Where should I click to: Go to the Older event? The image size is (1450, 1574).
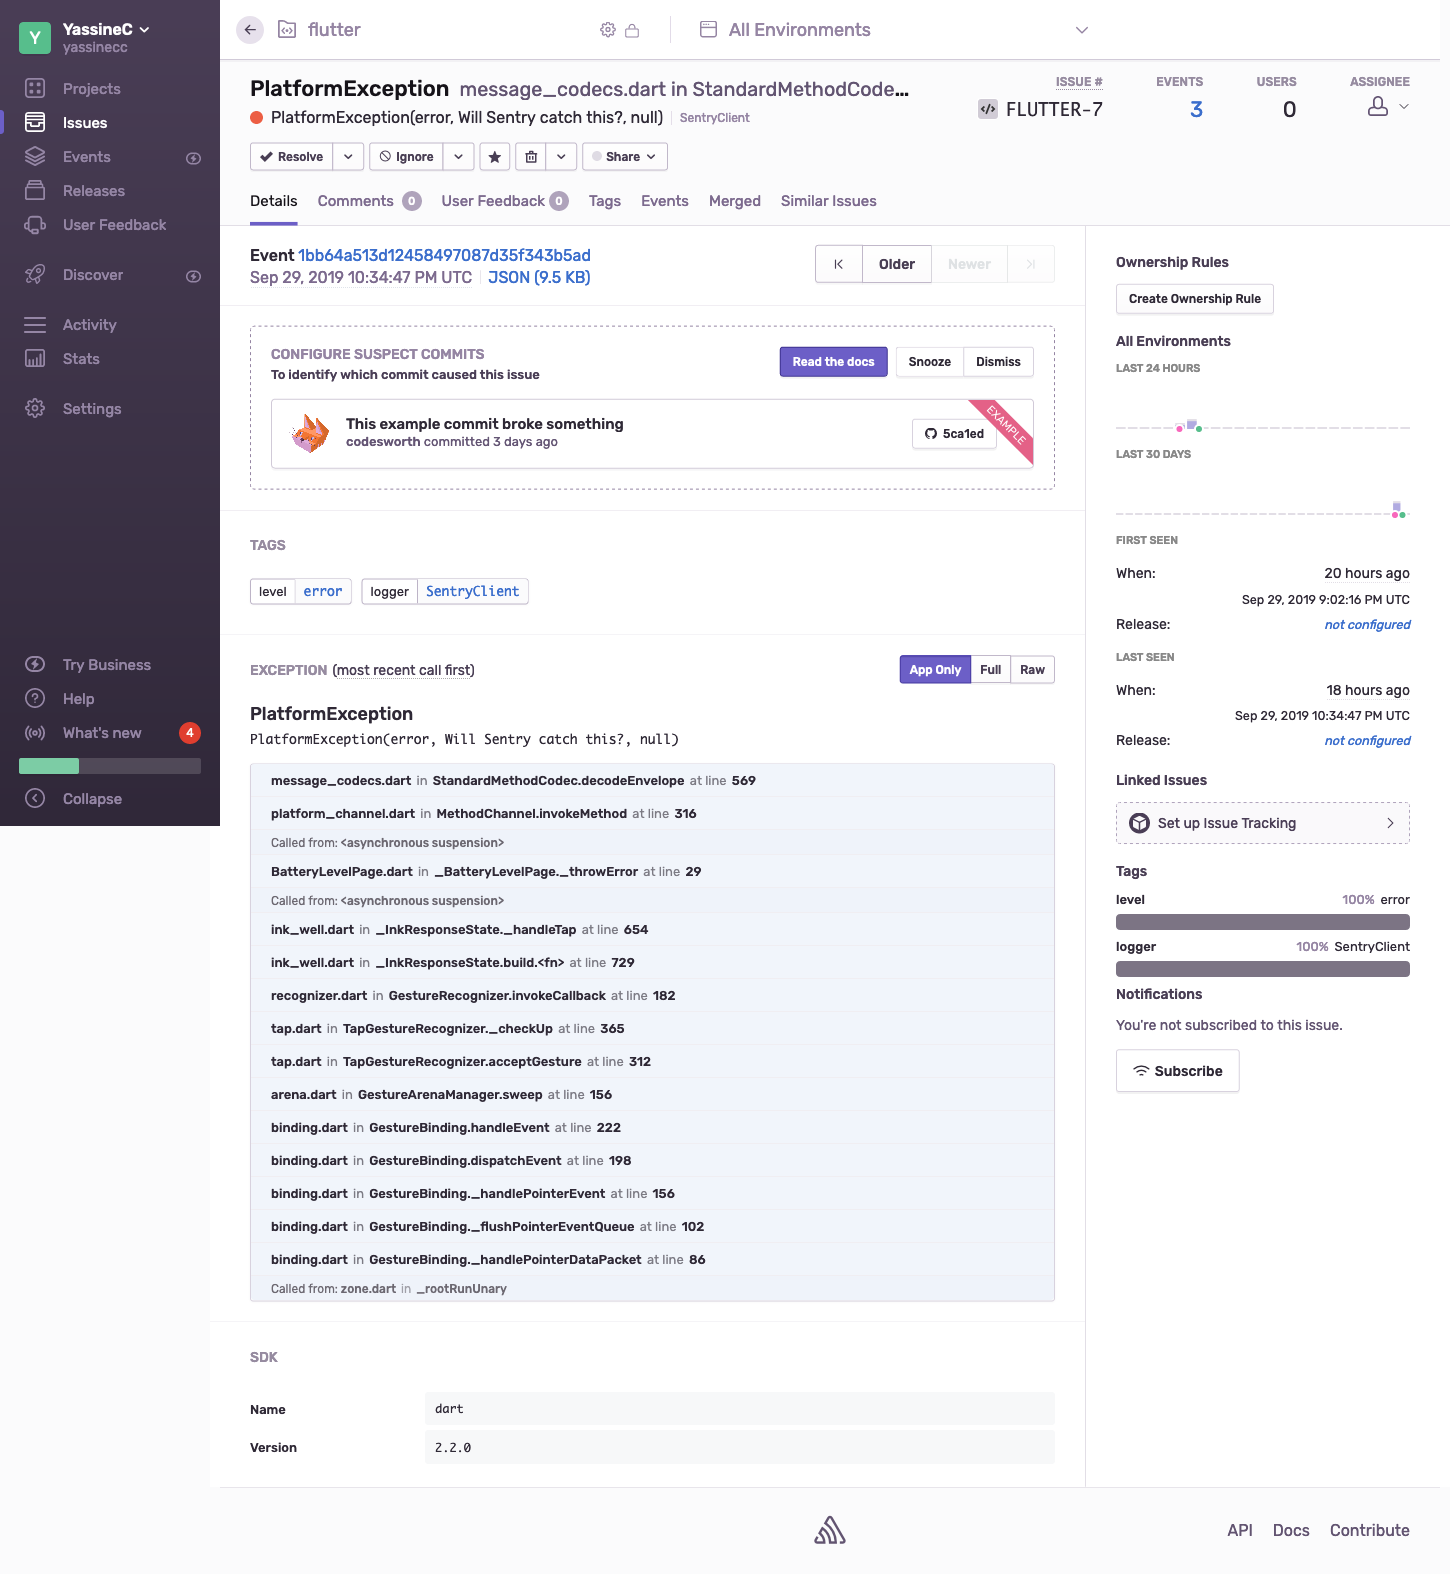coord(897,264)
